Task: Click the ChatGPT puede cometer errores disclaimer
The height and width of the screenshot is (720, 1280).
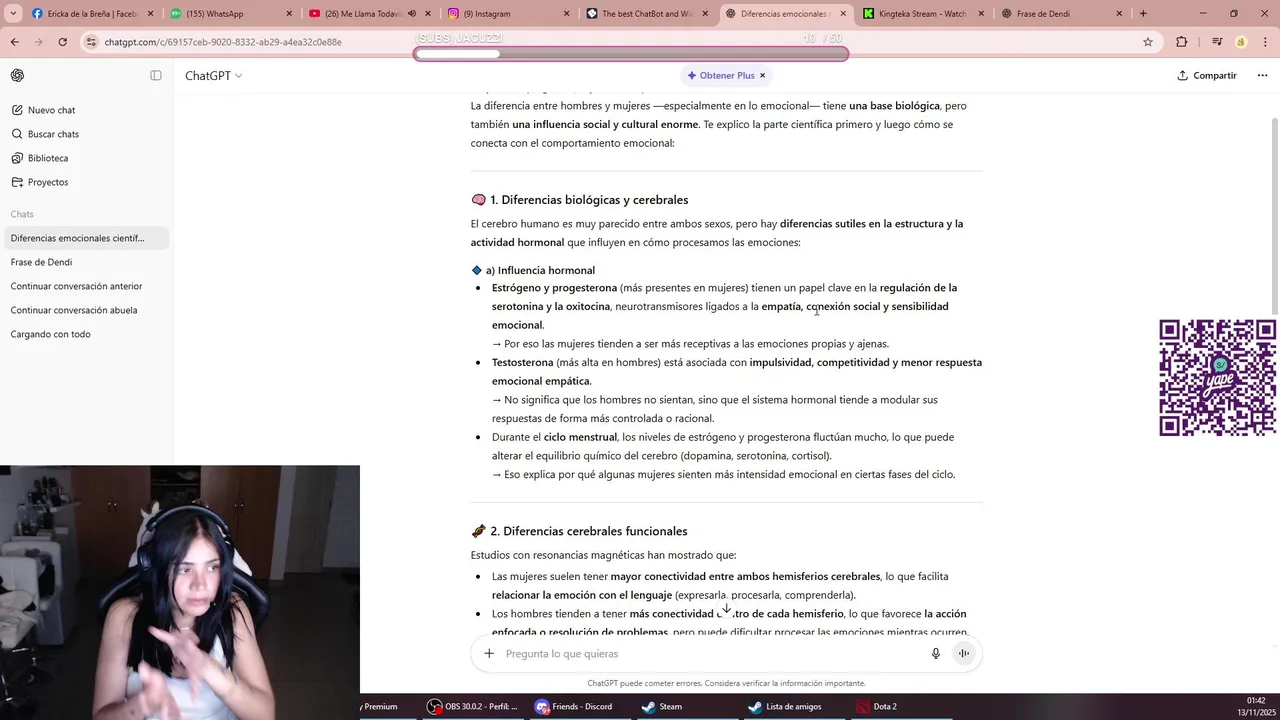Action: [726, 684]
